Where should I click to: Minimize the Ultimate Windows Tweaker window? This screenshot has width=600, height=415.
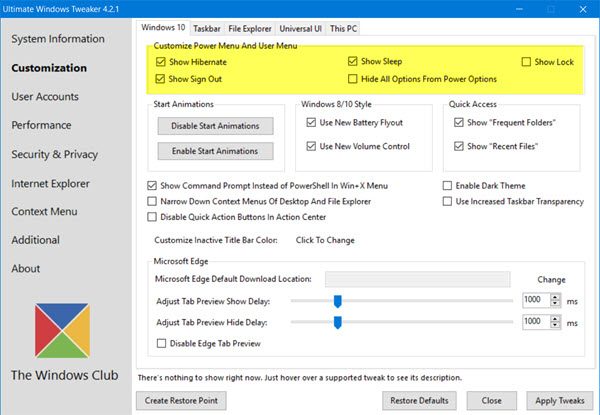coord(519,9)
